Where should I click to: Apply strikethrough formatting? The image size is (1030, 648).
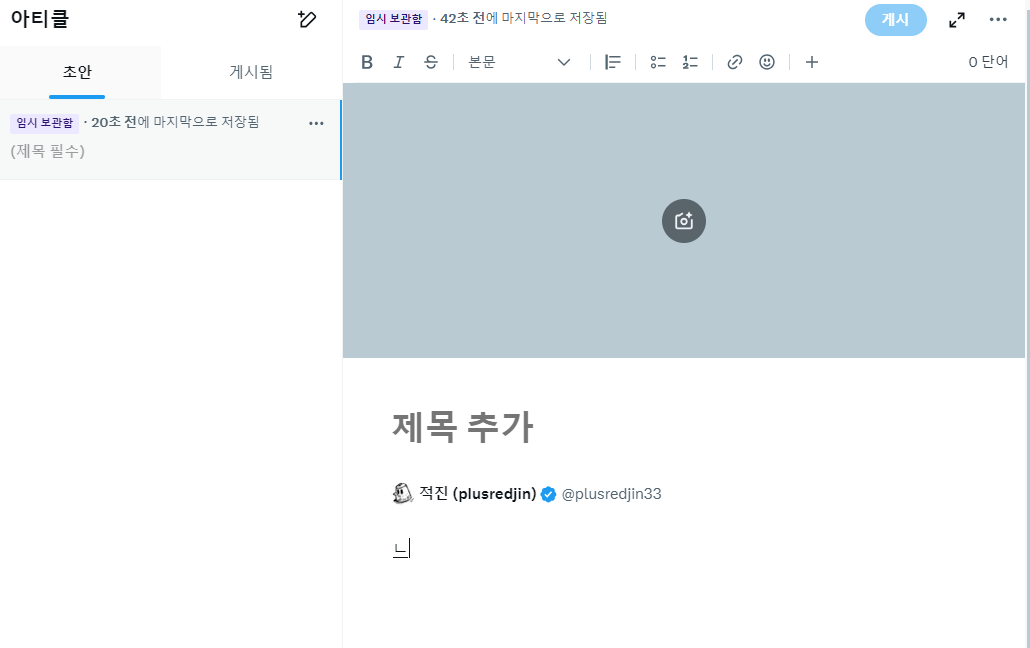click(x=430, y=62)
